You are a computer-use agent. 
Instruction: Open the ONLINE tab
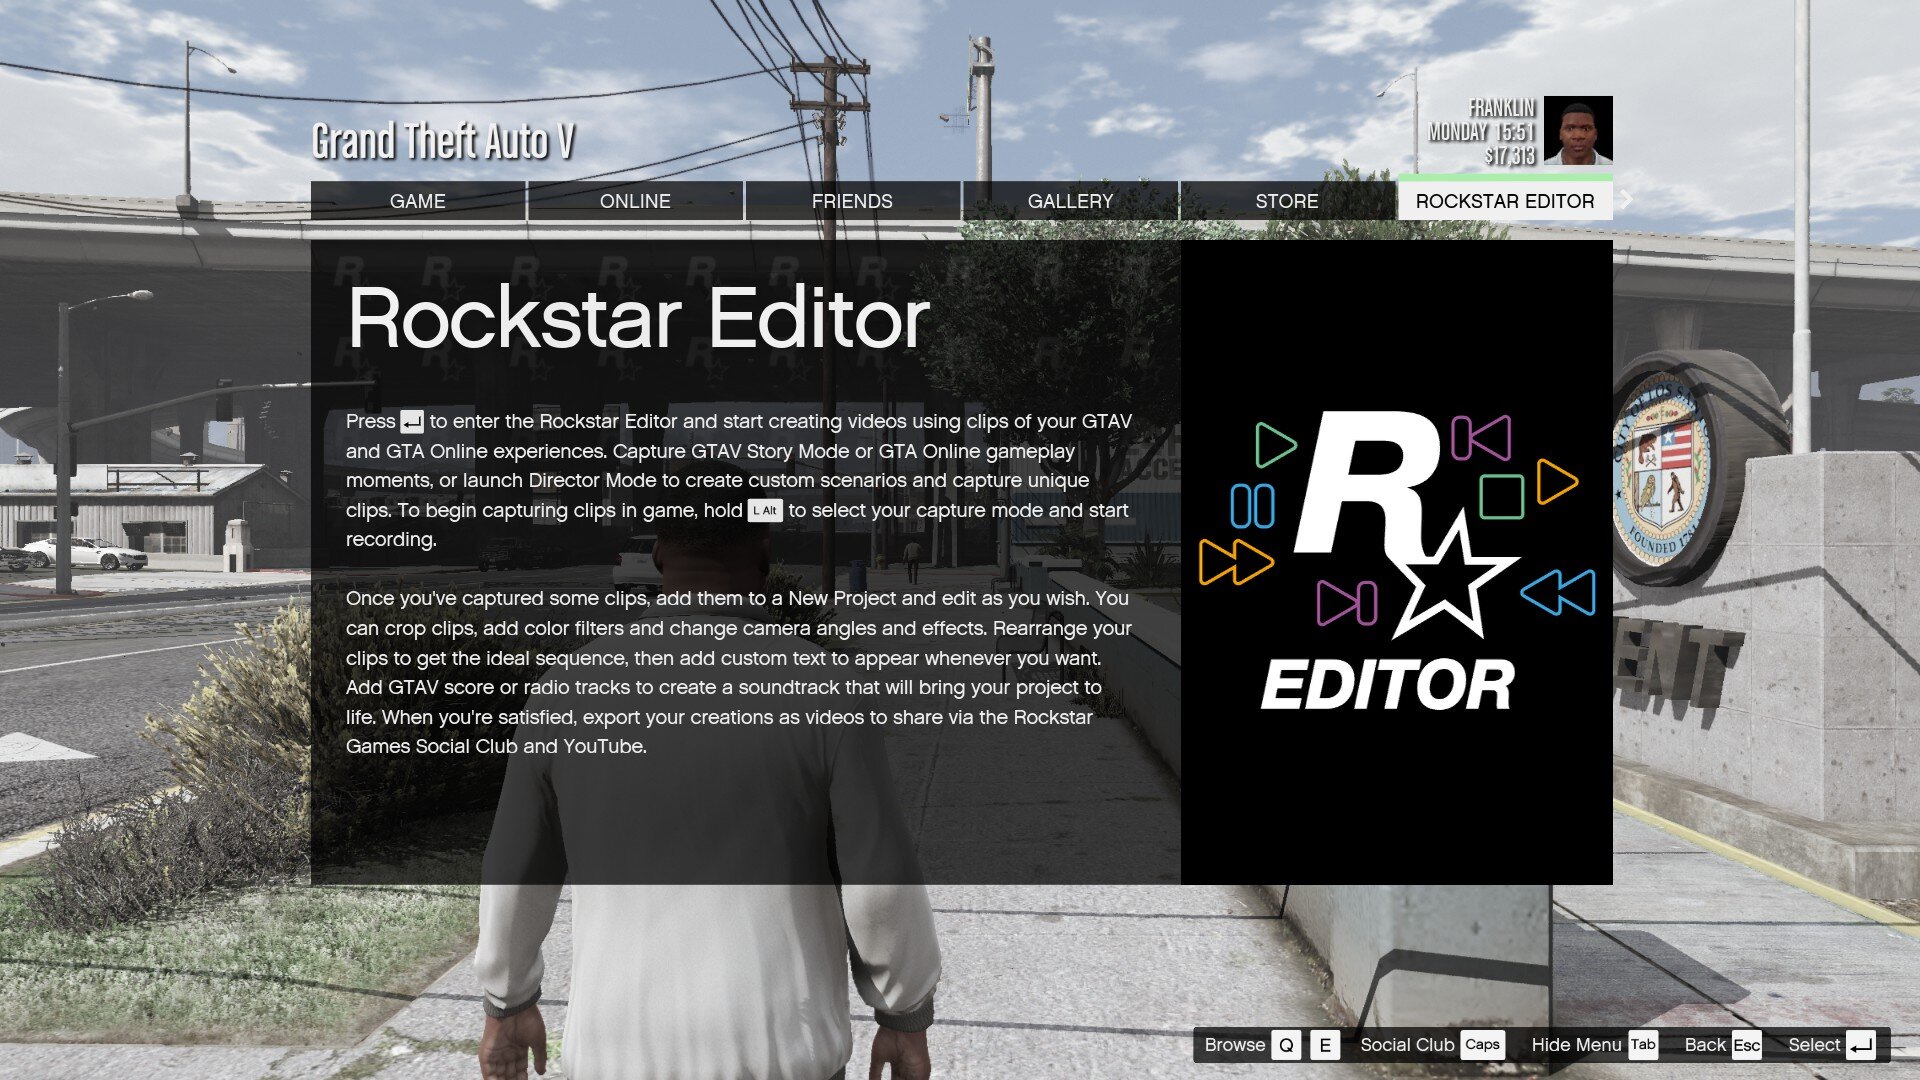635,201
